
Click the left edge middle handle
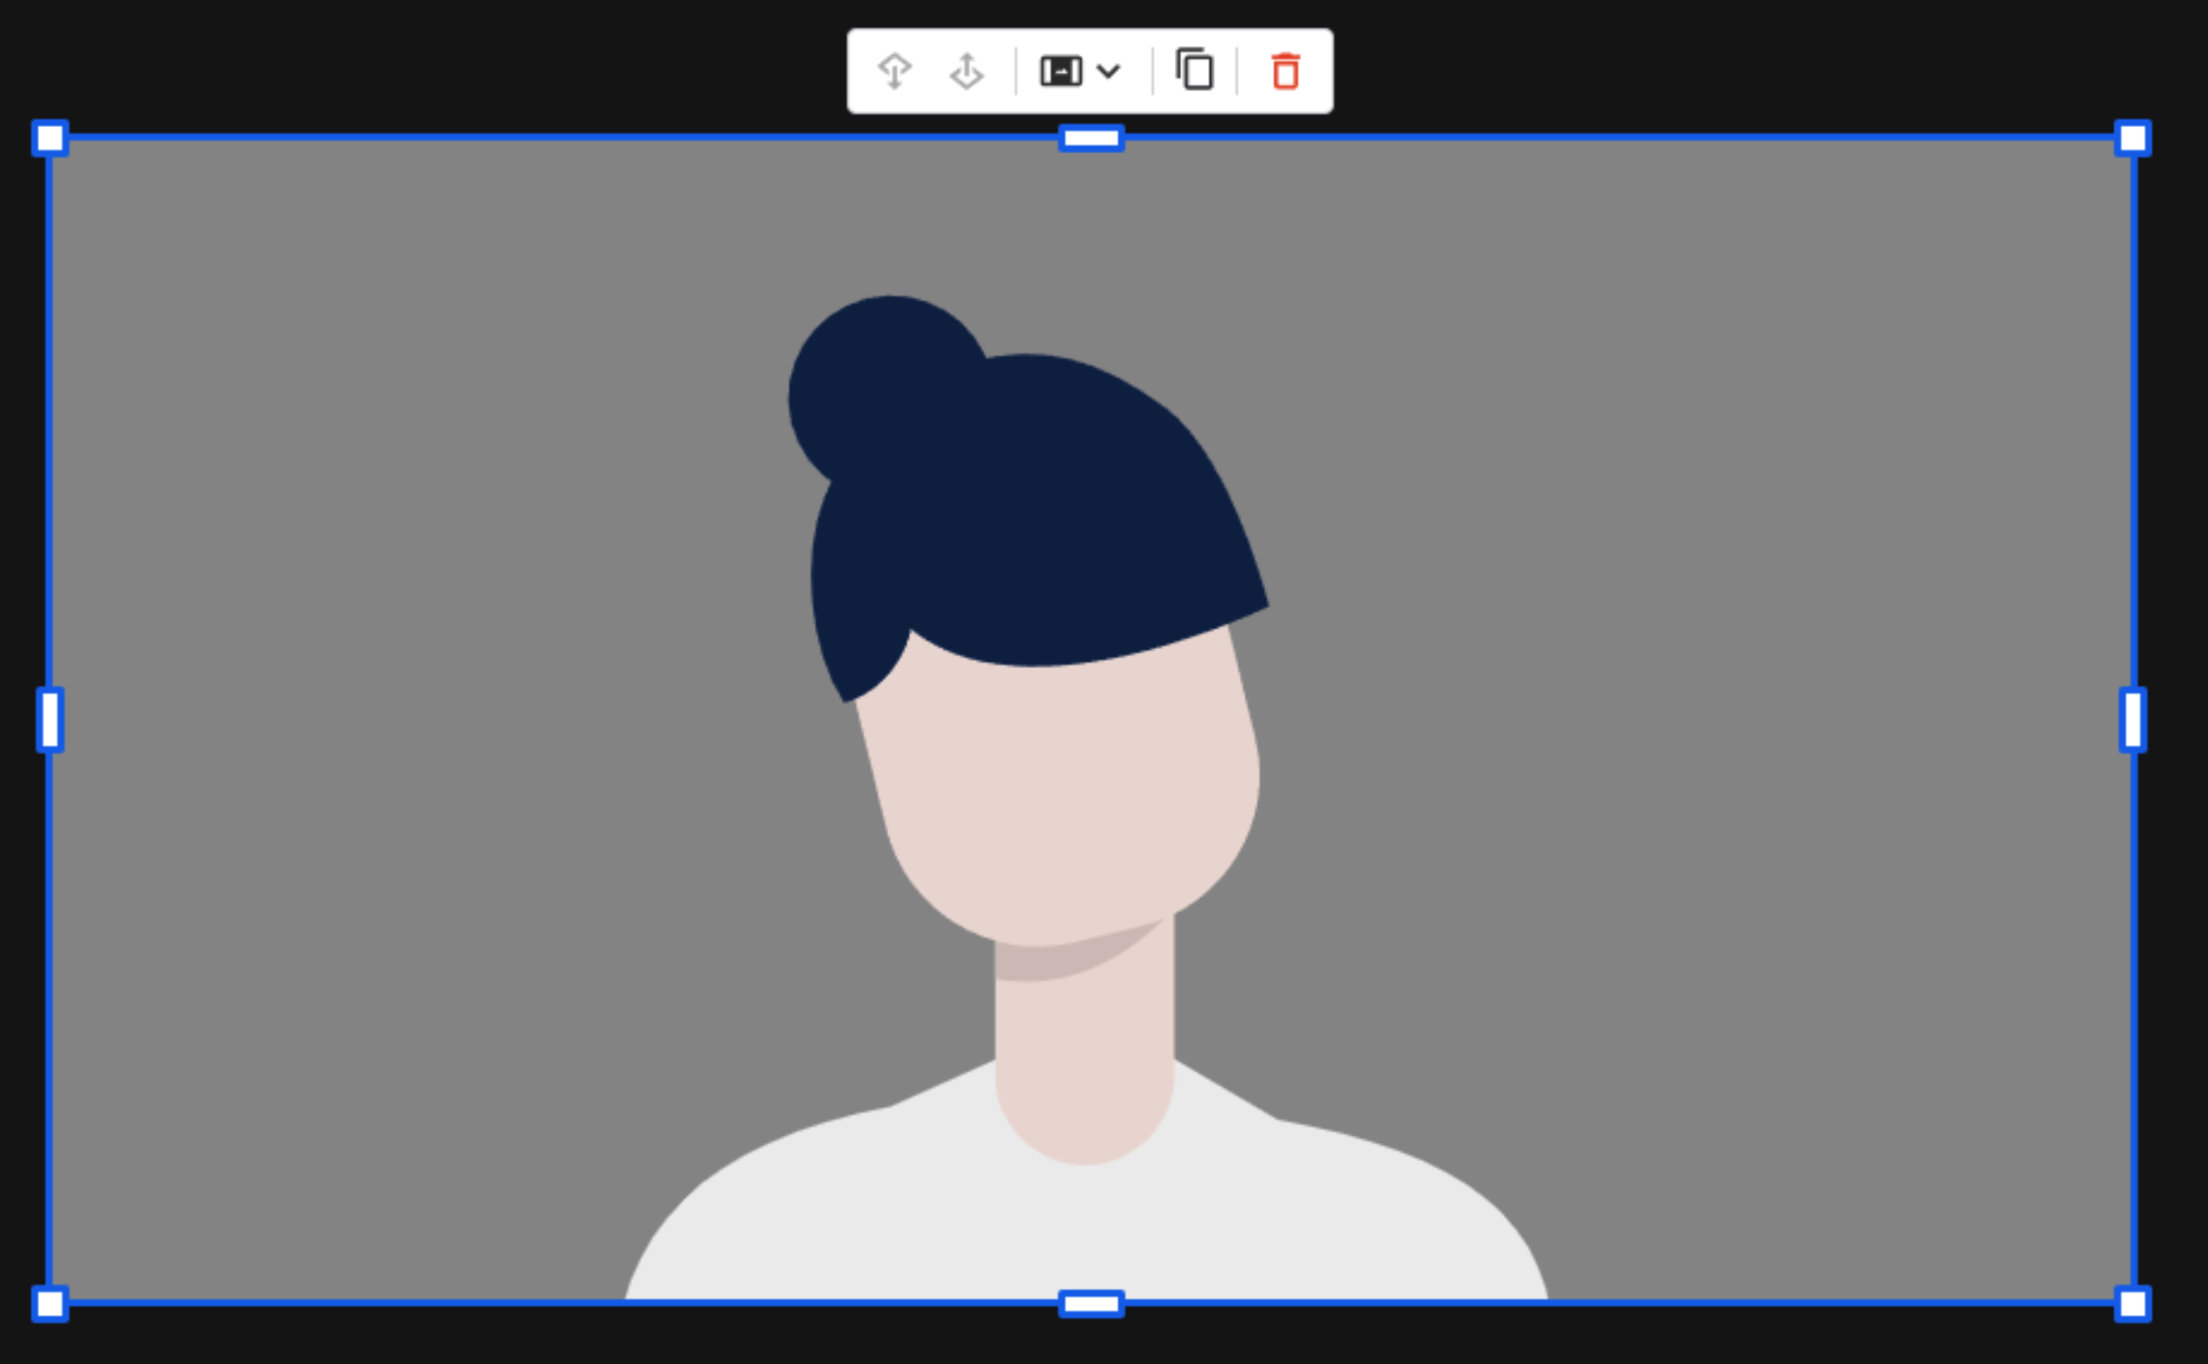pos(50,719)
